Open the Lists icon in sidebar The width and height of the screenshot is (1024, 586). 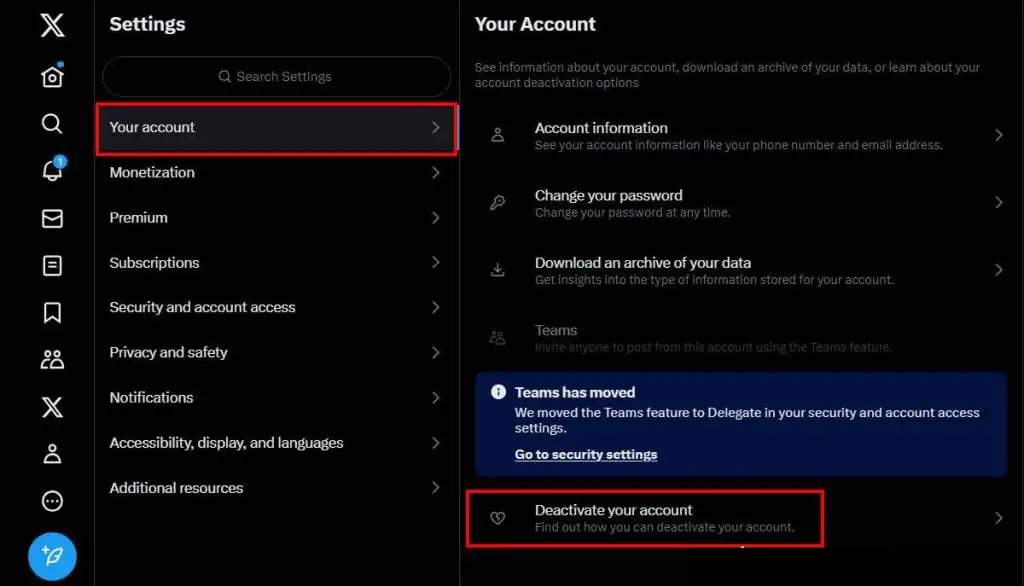tap(52, 265)
